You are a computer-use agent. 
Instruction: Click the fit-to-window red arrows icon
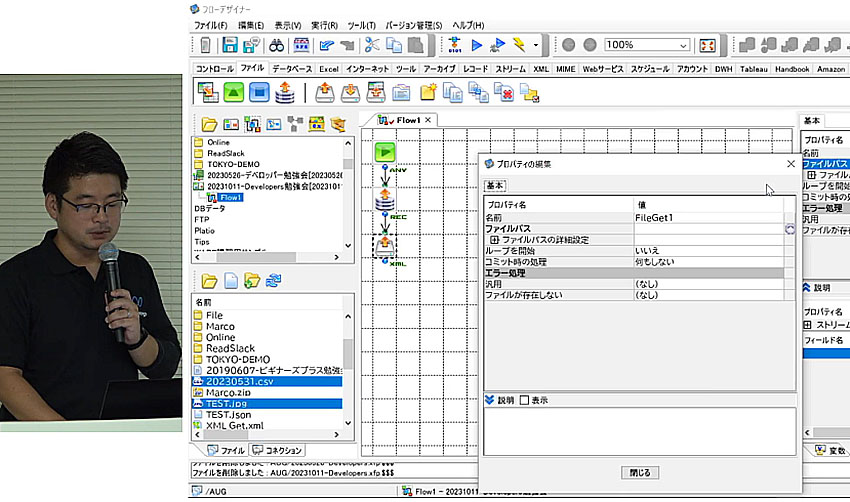coord(707,46)
